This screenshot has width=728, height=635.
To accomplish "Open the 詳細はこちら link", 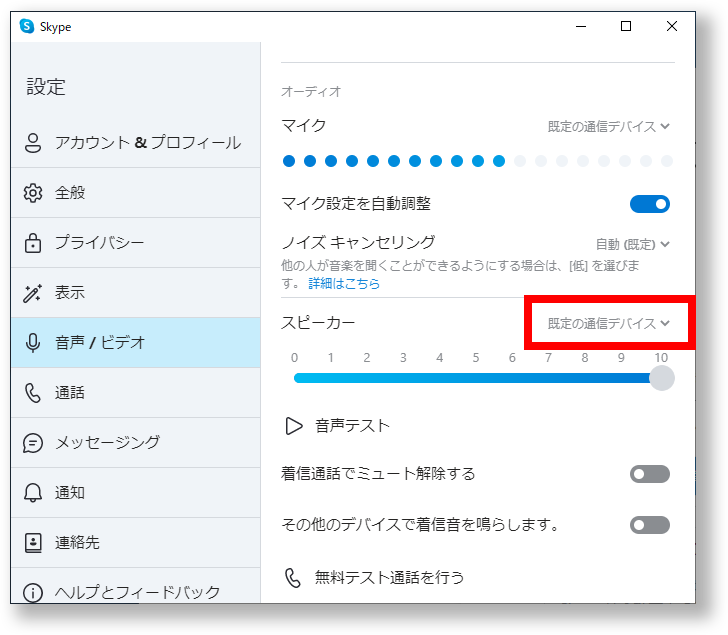I will click(x=344, y=283).
